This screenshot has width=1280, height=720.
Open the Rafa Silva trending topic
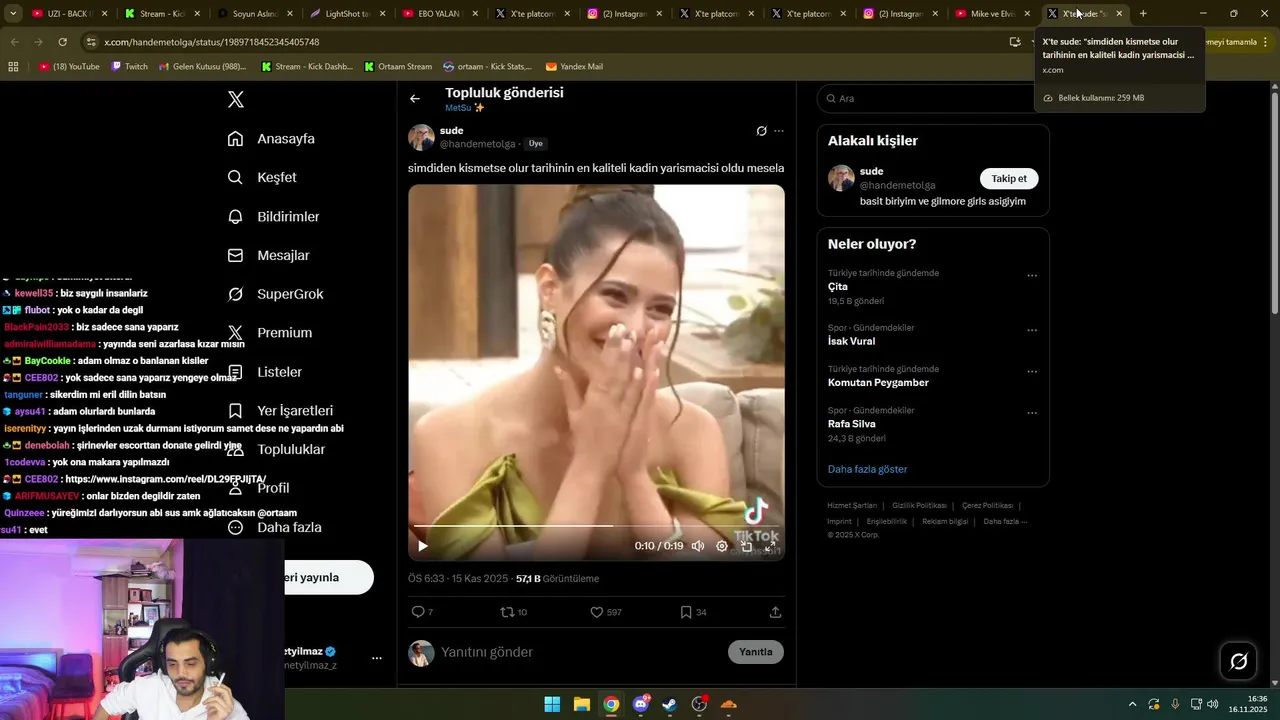pyautogui.click(x=852, y=424)
